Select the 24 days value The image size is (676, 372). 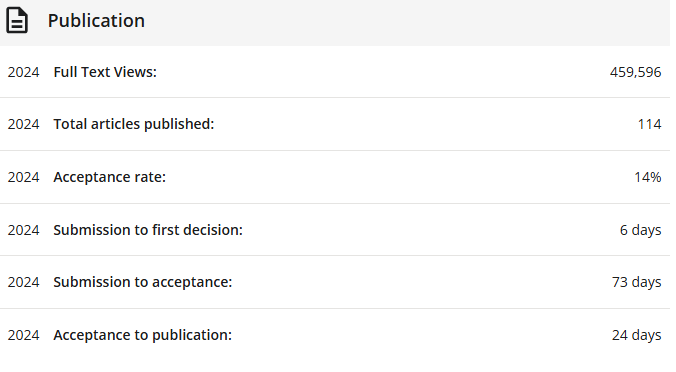point(636,335)
